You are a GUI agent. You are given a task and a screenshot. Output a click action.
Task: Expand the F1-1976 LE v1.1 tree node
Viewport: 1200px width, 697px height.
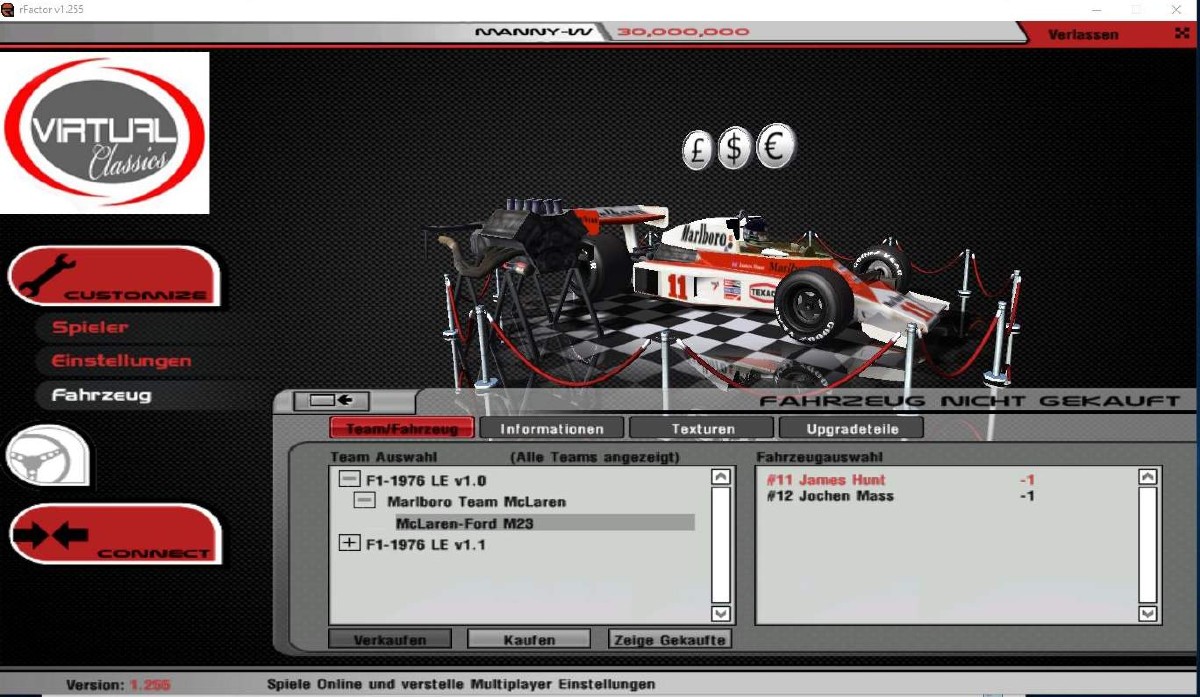349,544
